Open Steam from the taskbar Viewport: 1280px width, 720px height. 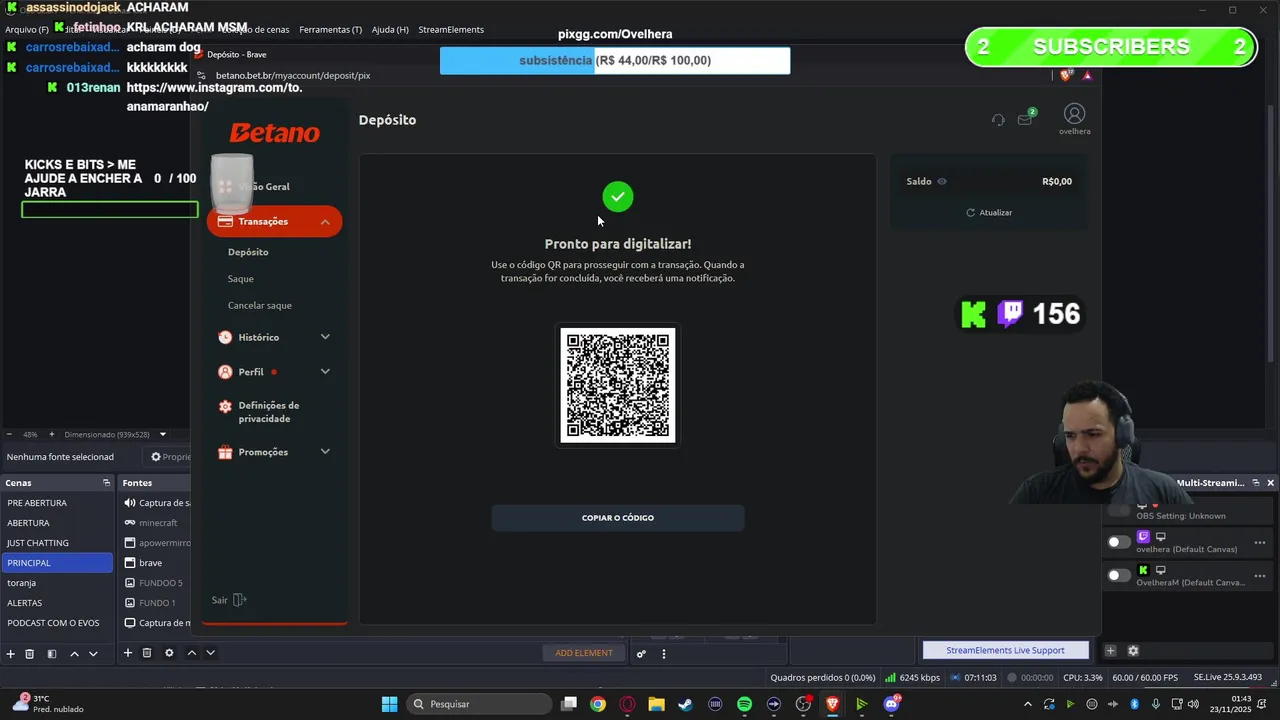(685, 704)
